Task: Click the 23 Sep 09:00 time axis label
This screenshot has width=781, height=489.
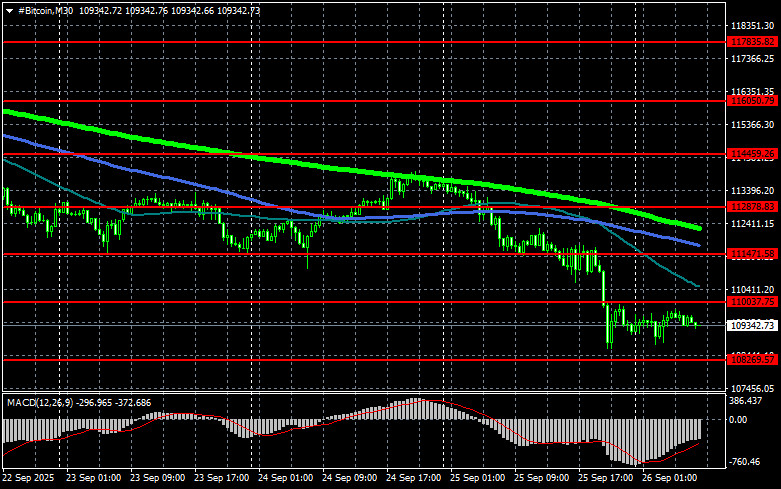Action: [x=157, y=478]
